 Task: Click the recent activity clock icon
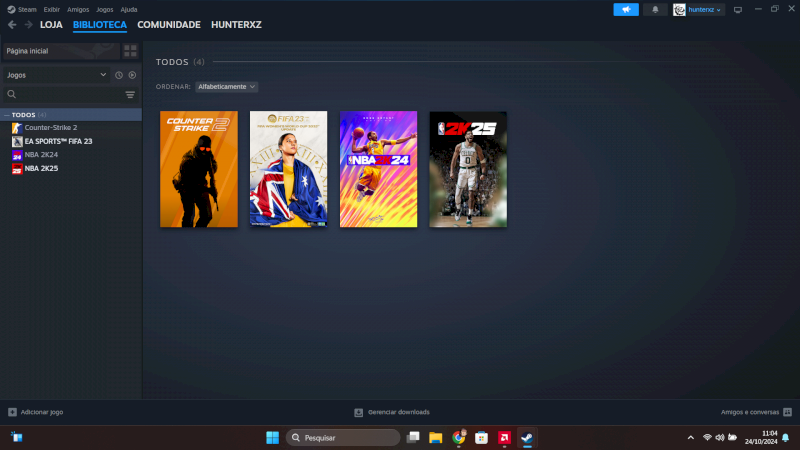point(118,75)
